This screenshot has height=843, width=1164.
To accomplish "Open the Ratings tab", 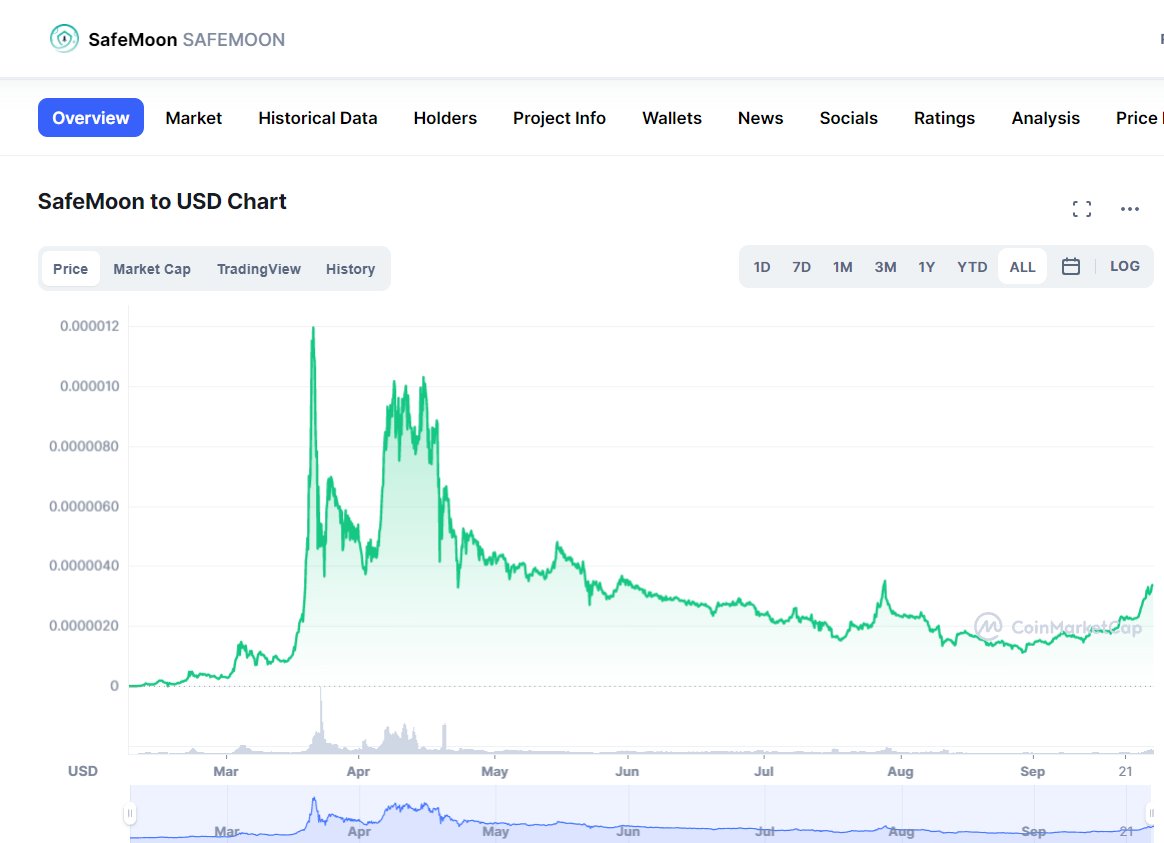I will click(944, 118).
